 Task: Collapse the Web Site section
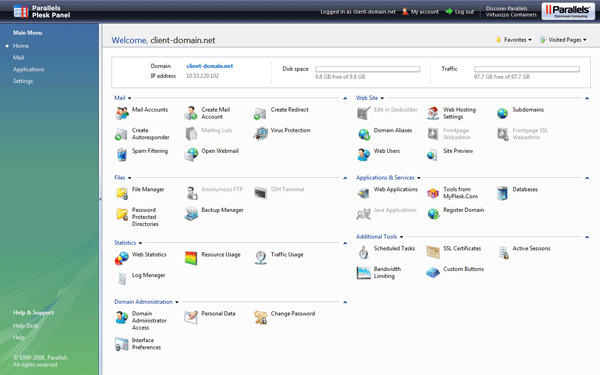click(x=587, y=98)
